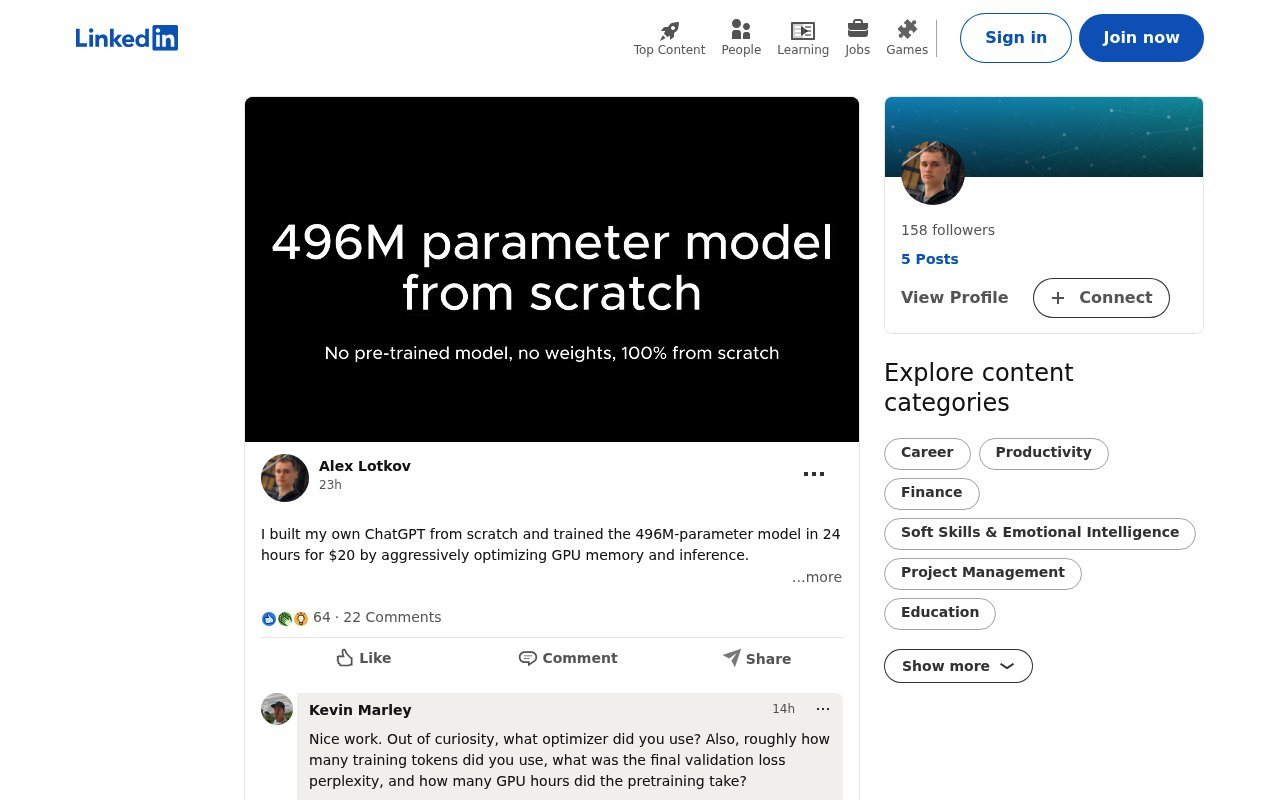Click the 158 followers text
Screen dimensions: 1280x800
[x=948, y=230]
